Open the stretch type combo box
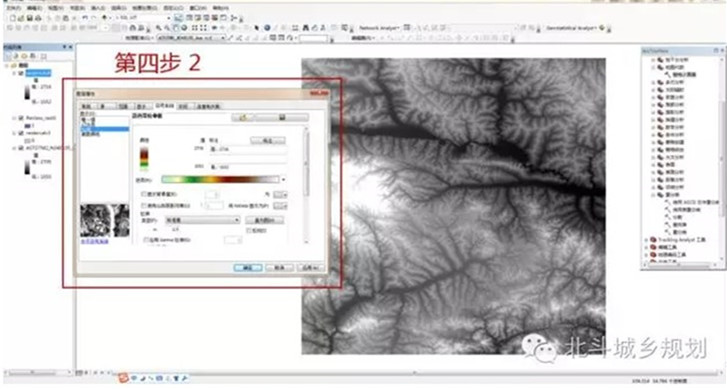The width and height of the screenshot is (727, 390). click(x=203, y=220)
